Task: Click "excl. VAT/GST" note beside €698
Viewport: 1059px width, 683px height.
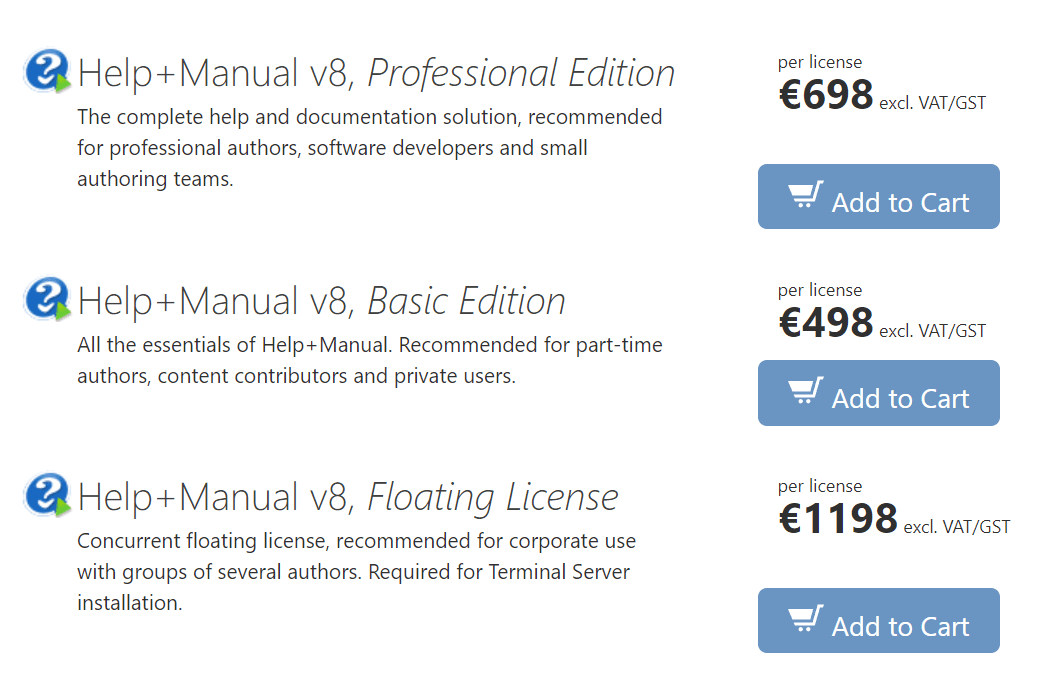Action: (x=932, y=103)
